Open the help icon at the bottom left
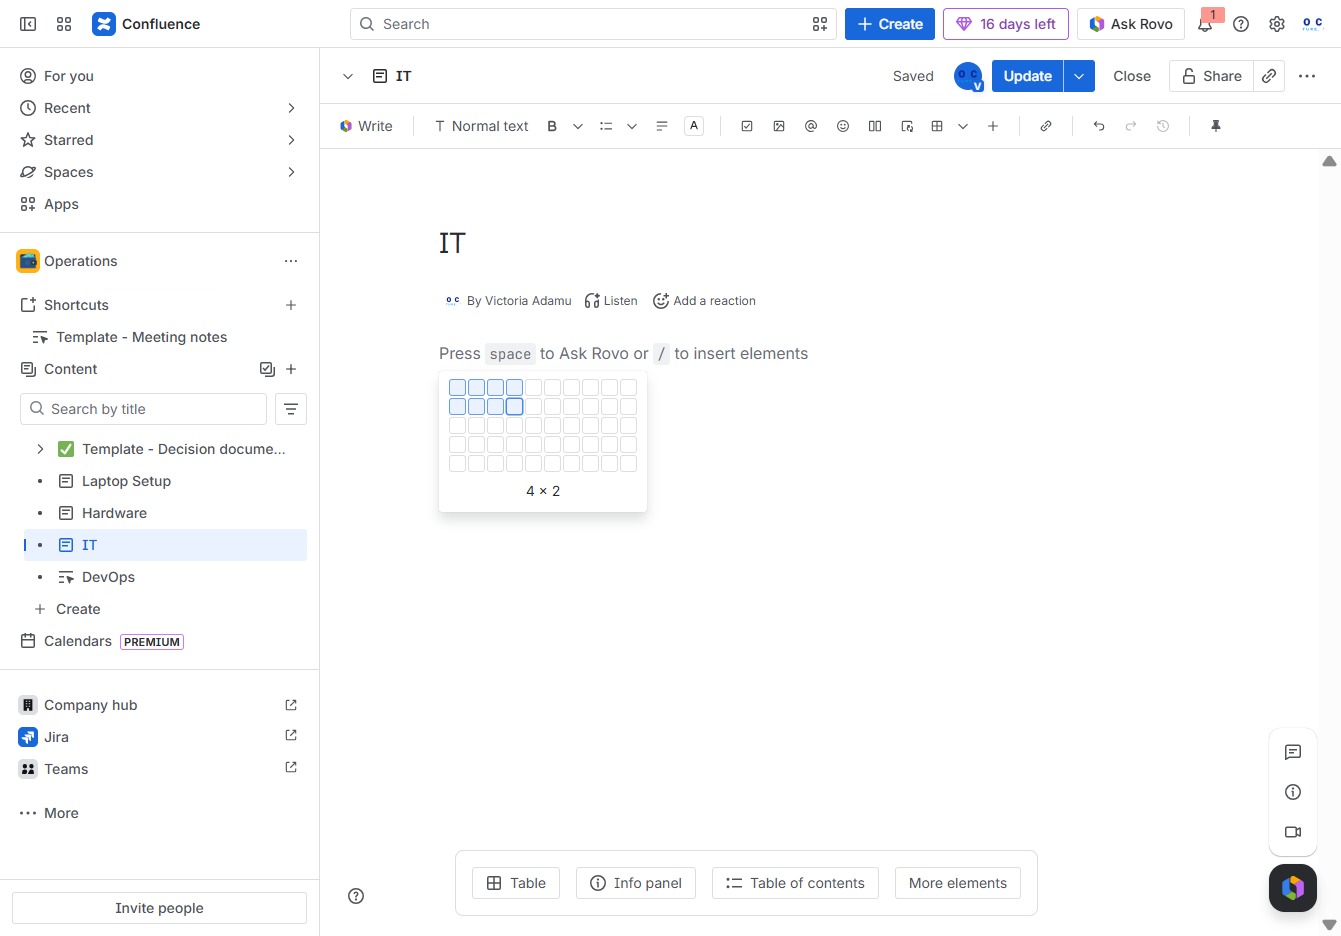This screenshot has height=936, width=1341. pyautogui.click(x=356, y=896)
